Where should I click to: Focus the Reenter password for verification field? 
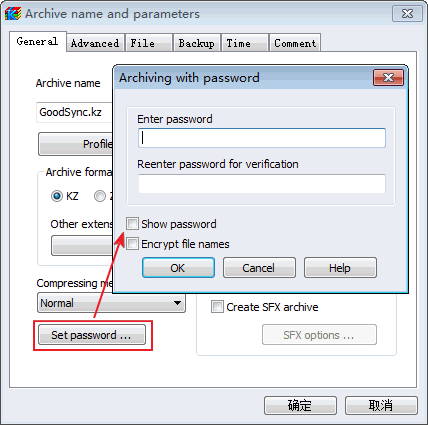pos(262,184)
